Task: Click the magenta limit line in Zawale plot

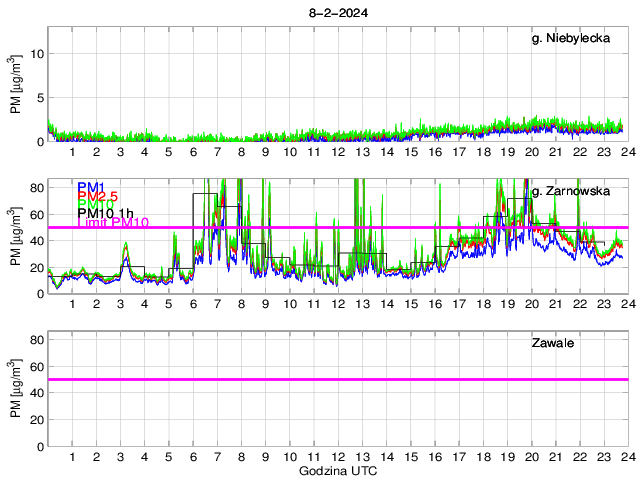Action: [x=337, y=379]
